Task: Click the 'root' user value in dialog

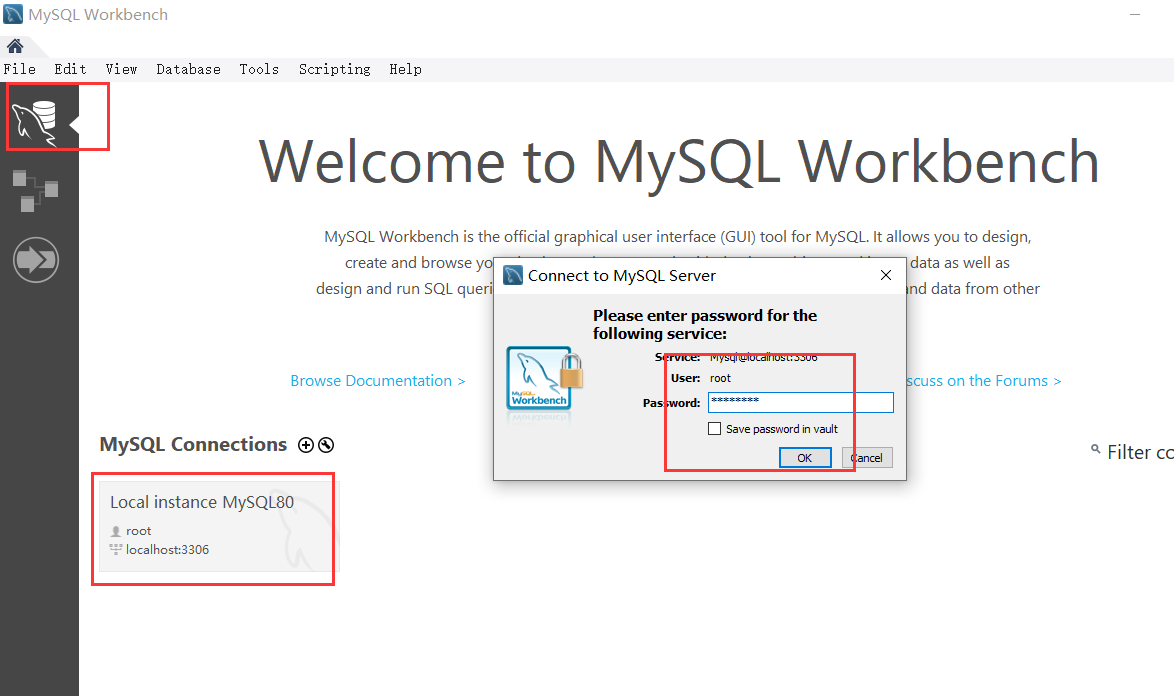Action: [720, 379]
